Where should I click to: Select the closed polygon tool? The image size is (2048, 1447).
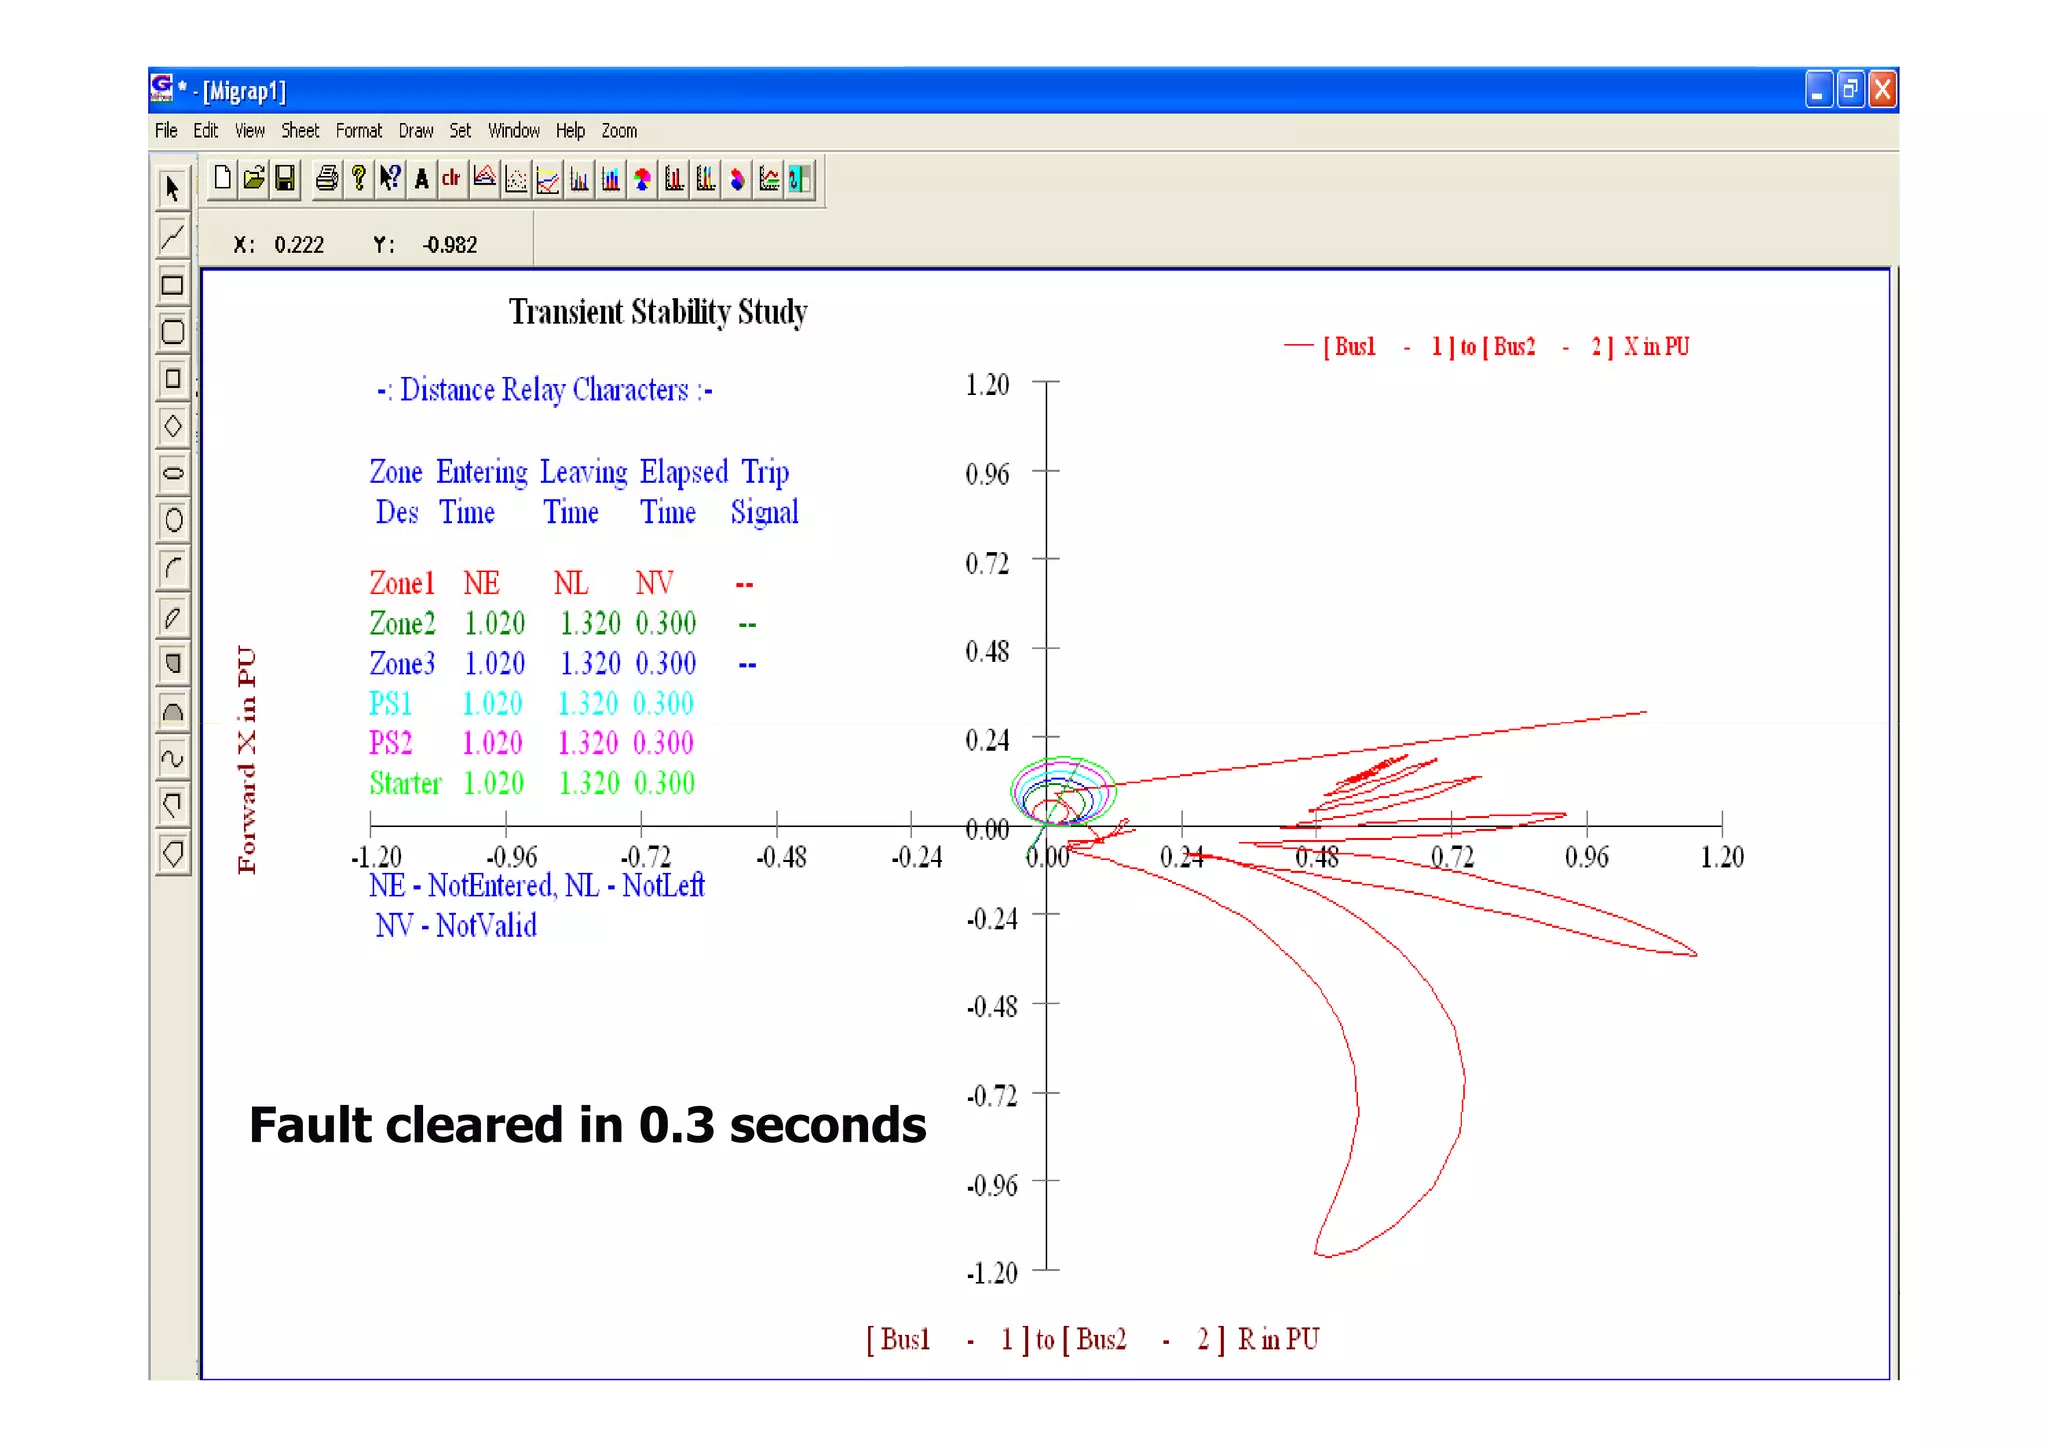tap(173, 853)
